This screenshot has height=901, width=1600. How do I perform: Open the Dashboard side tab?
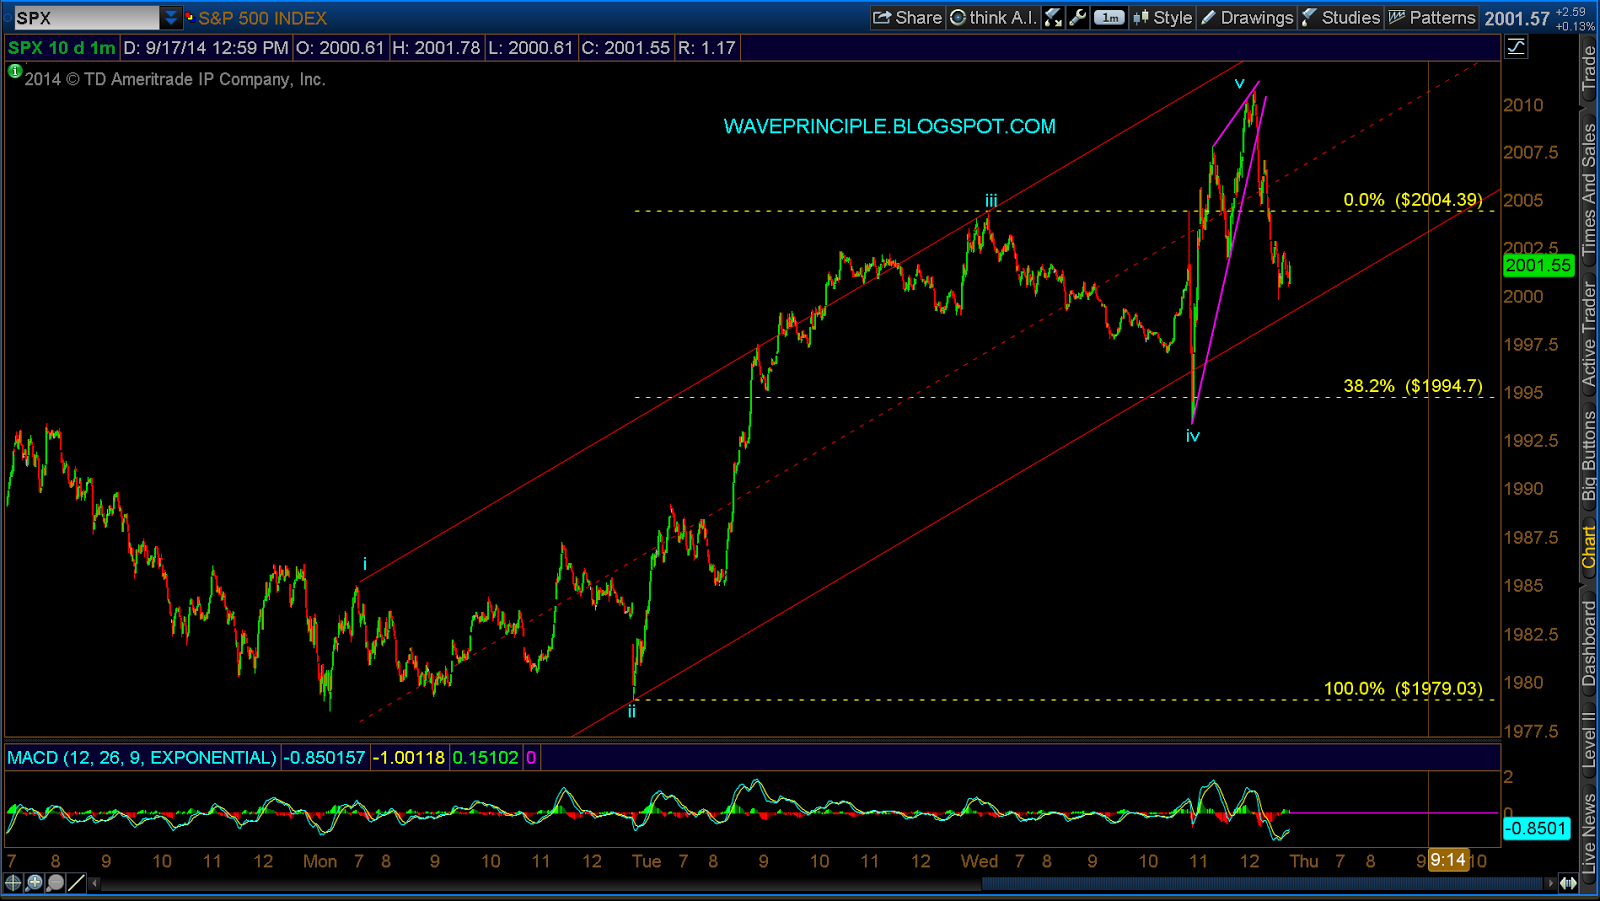coord(1589,644)
